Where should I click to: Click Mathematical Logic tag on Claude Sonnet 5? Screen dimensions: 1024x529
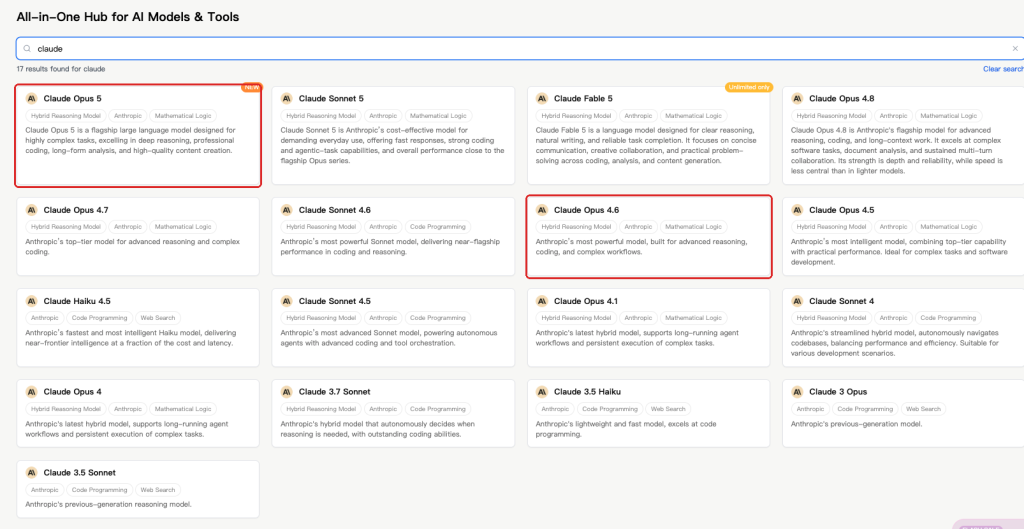[x=438, y=116]
